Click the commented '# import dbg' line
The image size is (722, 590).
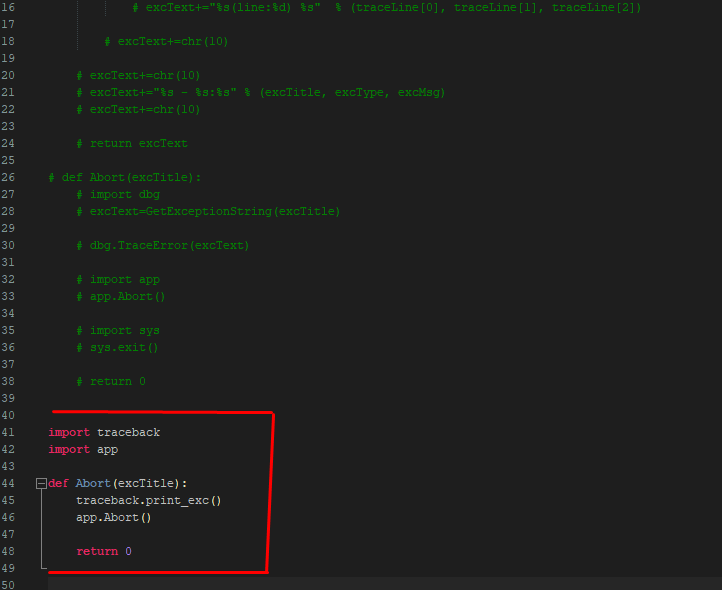click(117, 194)
